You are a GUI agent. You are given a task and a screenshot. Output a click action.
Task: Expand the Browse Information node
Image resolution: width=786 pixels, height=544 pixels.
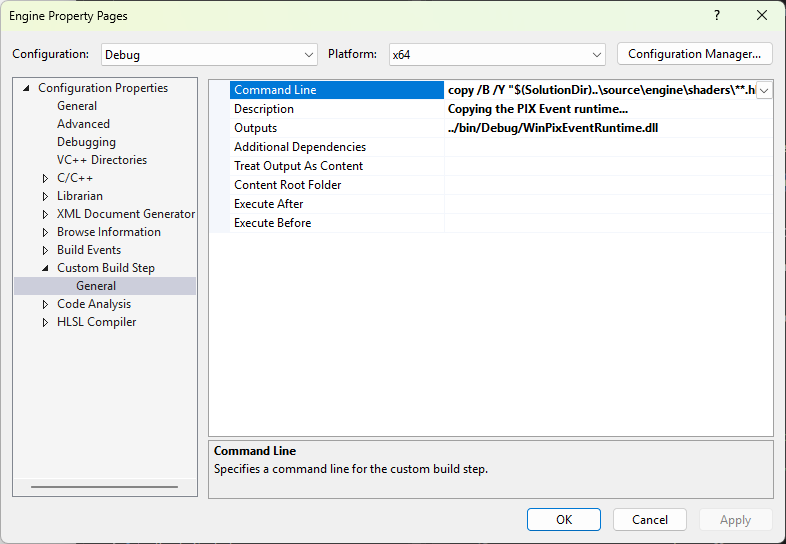pos(45,232)
